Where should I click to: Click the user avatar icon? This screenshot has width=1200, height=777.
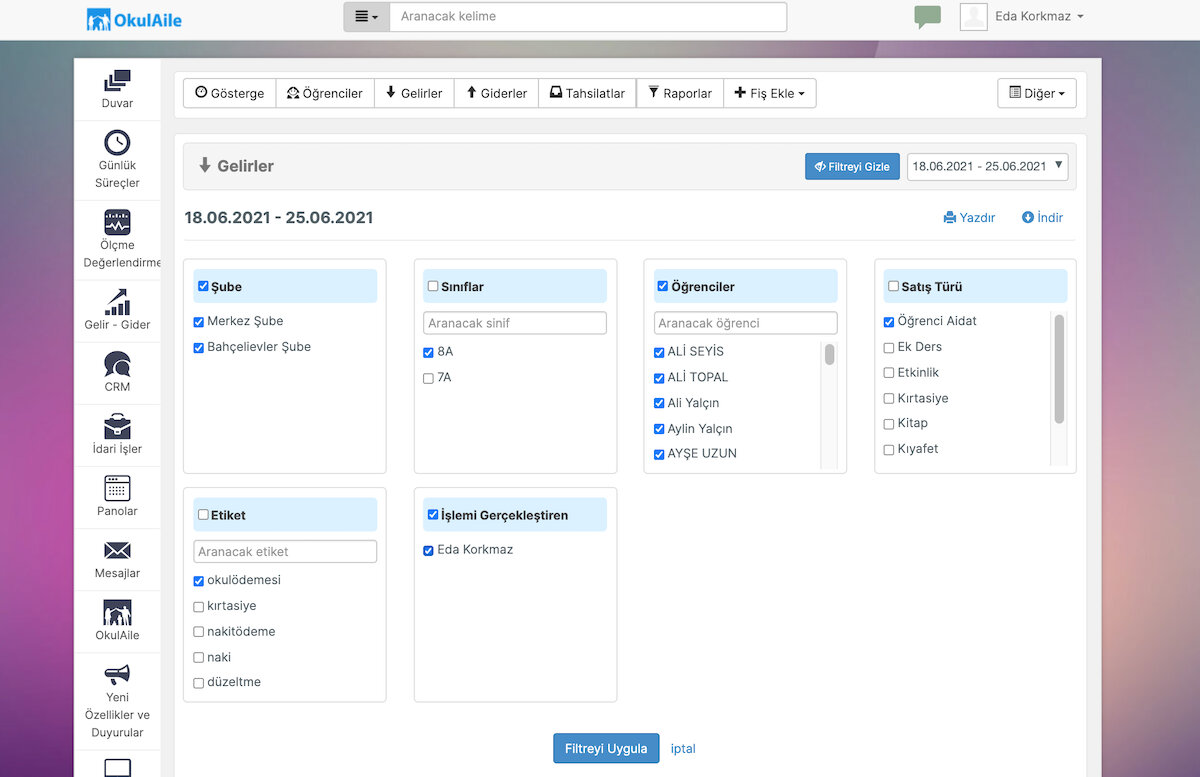point(974,17)
